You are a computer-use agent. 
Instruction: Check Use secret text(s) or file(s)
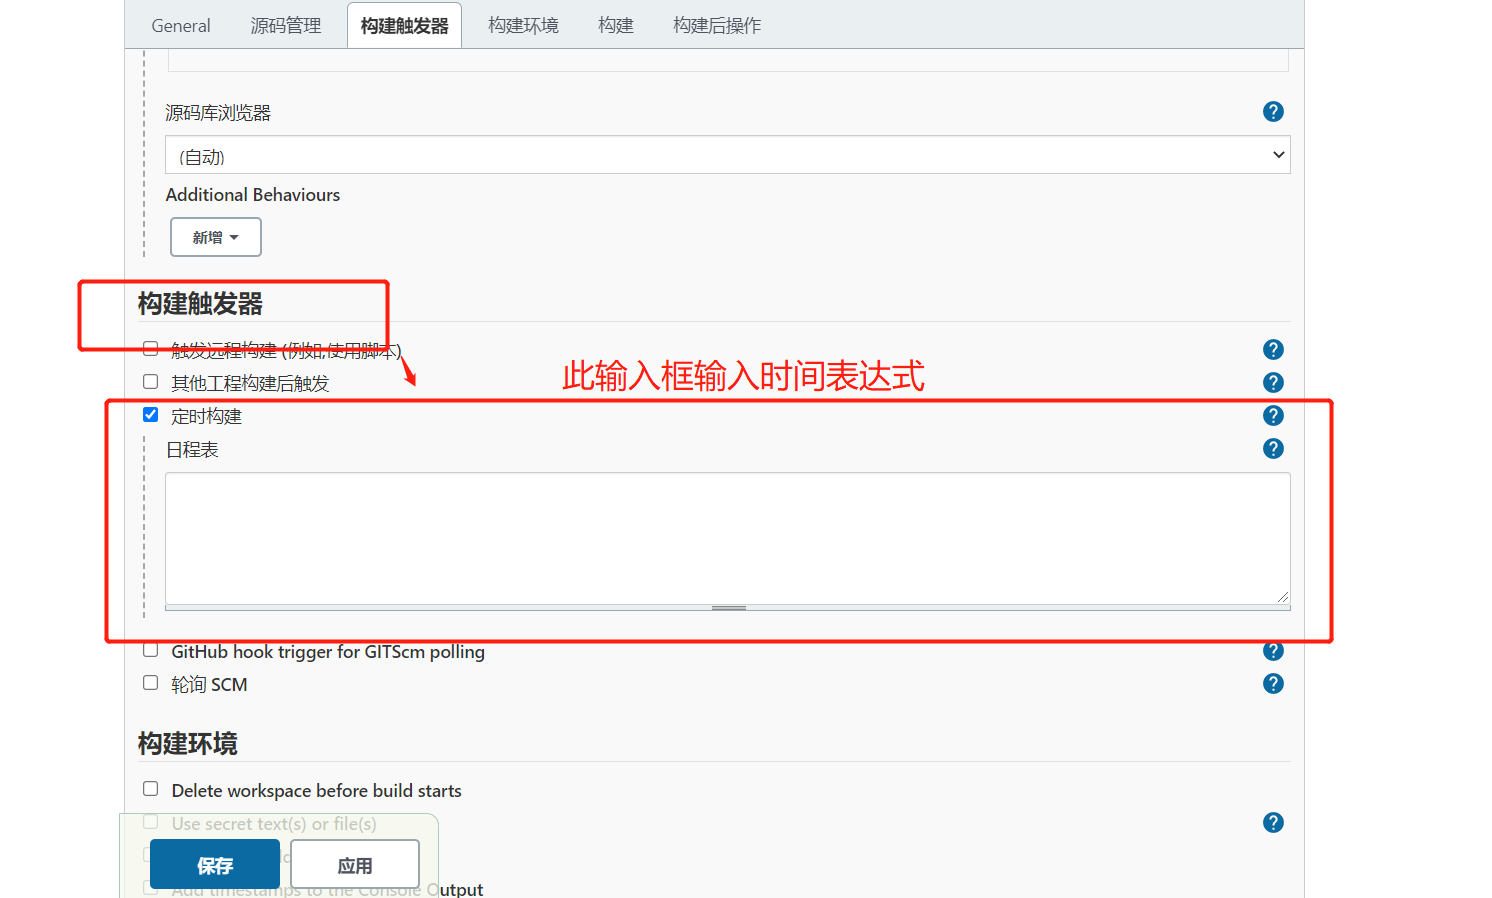pyautogui.click(x=151, y=822)
